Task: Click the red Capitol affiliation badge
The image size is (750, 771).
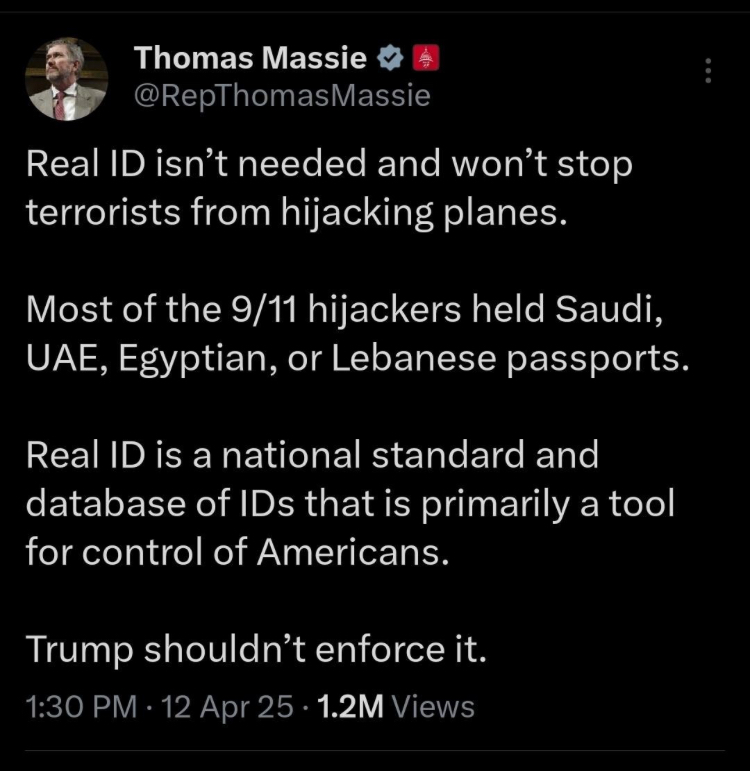Action: click(425, 58)
